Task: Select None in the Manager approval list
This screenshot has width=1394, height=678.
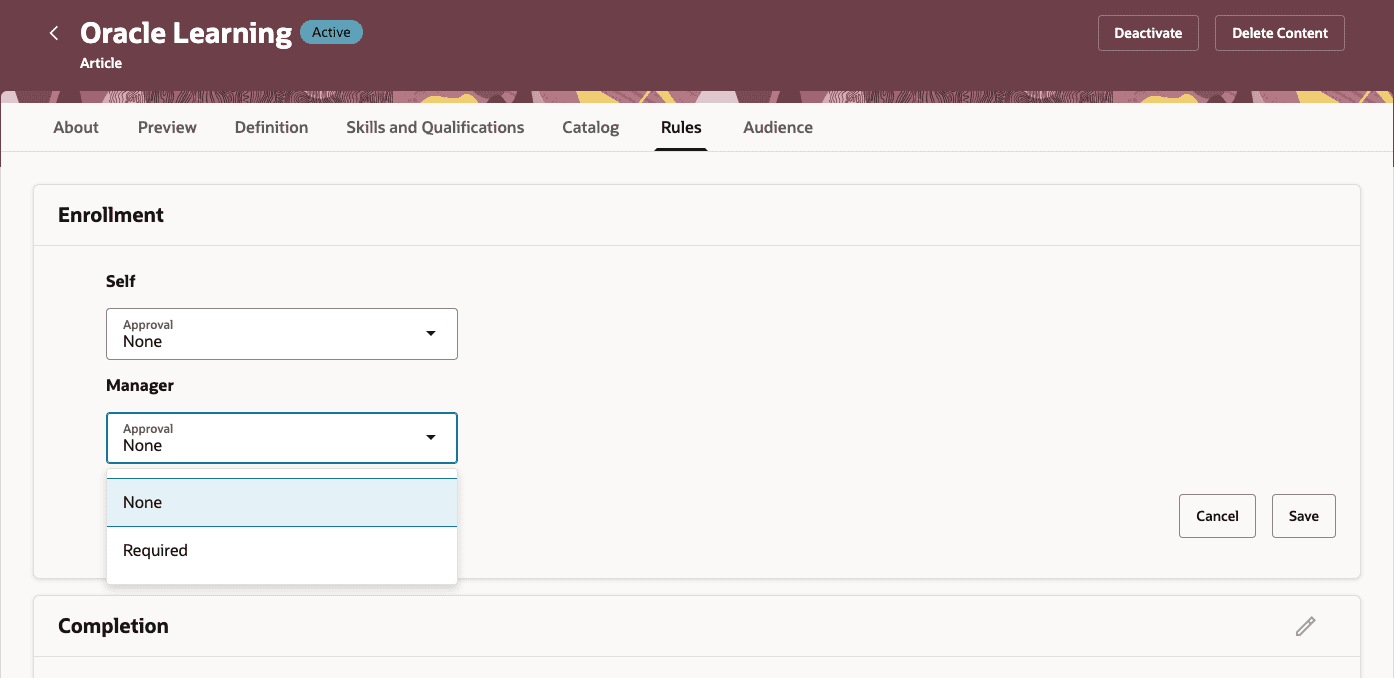Action: coord(282,502)
